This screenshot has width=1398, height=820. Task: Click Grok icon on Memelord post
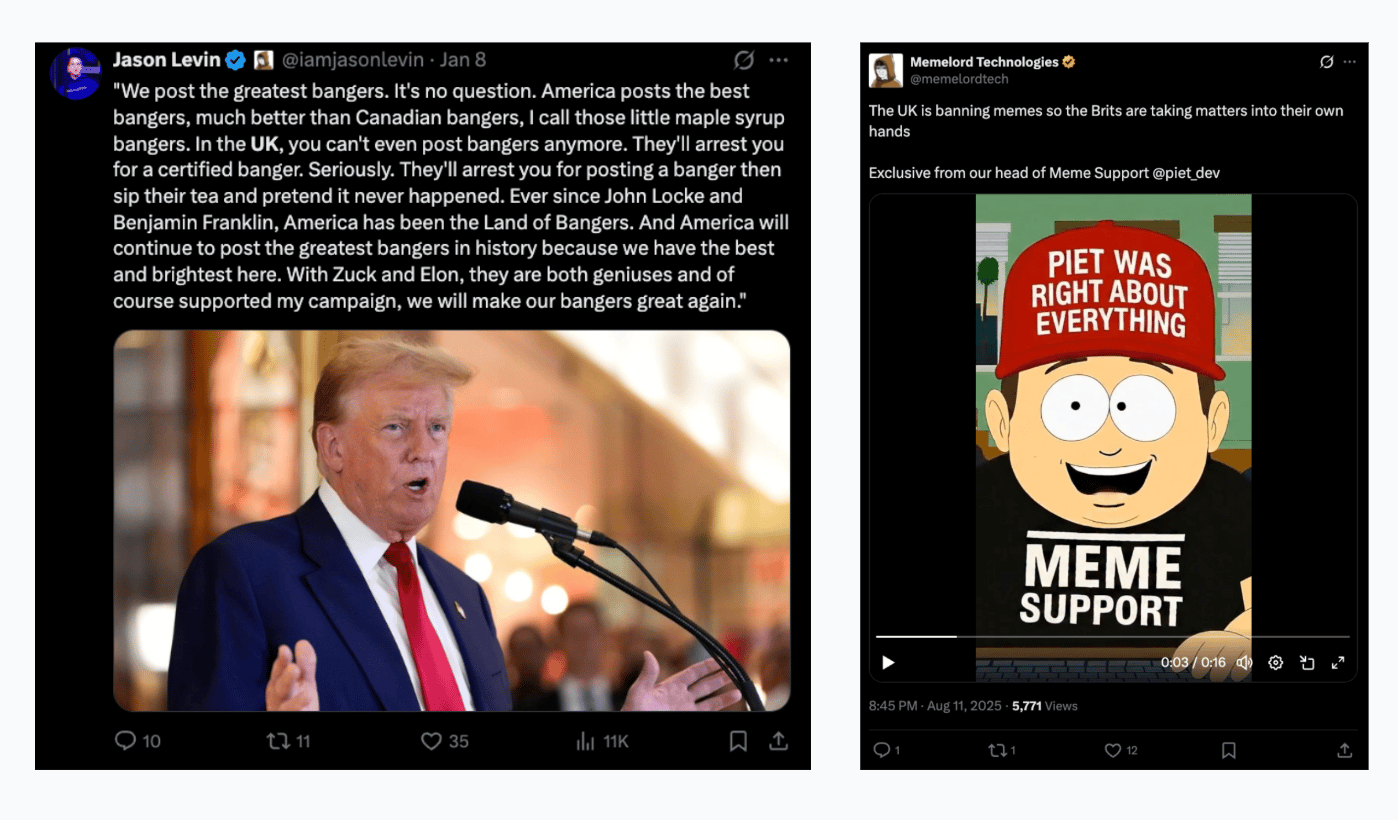1326,62
